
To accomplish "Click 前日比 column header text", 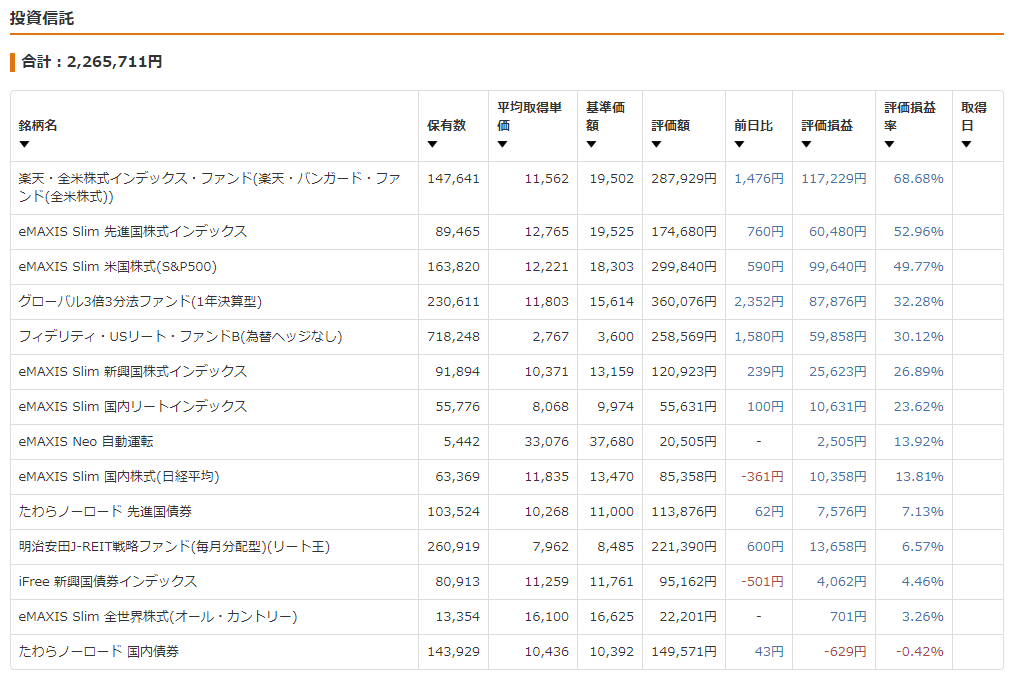I will pos(753,126).
